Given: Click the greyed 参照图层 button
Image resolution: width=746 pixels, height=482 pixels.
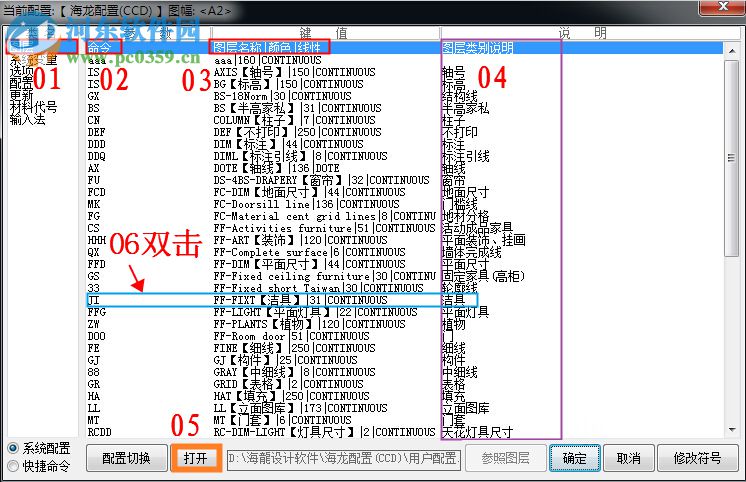Looking at the screenshot, I should pyautogui.click(x=505, y=458).
